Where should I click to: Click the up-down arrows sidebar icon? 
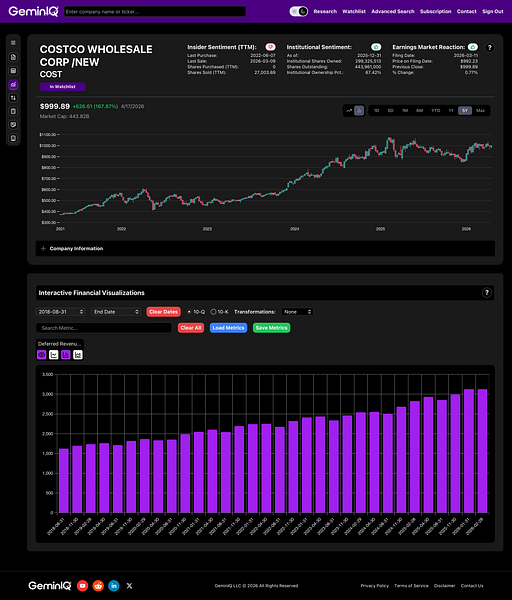[13, 98]
